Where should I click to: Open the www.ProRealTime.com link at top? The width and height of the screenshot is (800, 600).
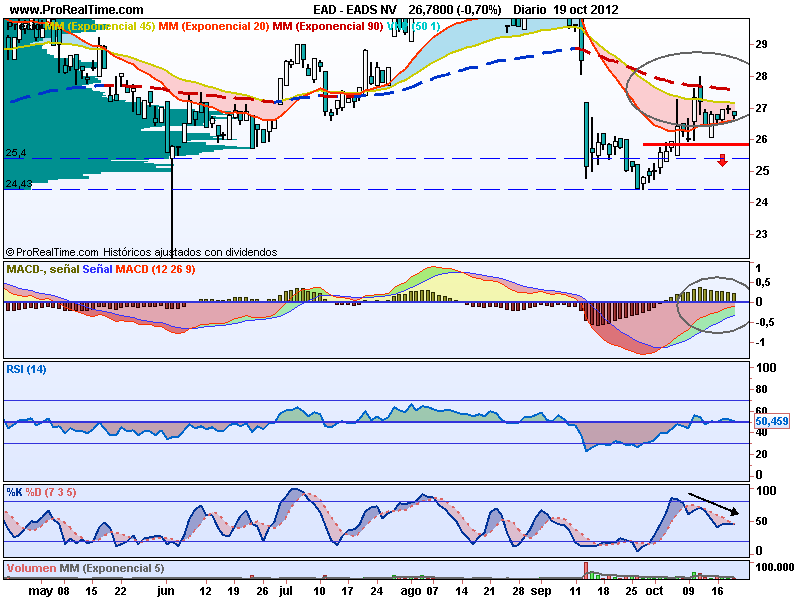66,9
